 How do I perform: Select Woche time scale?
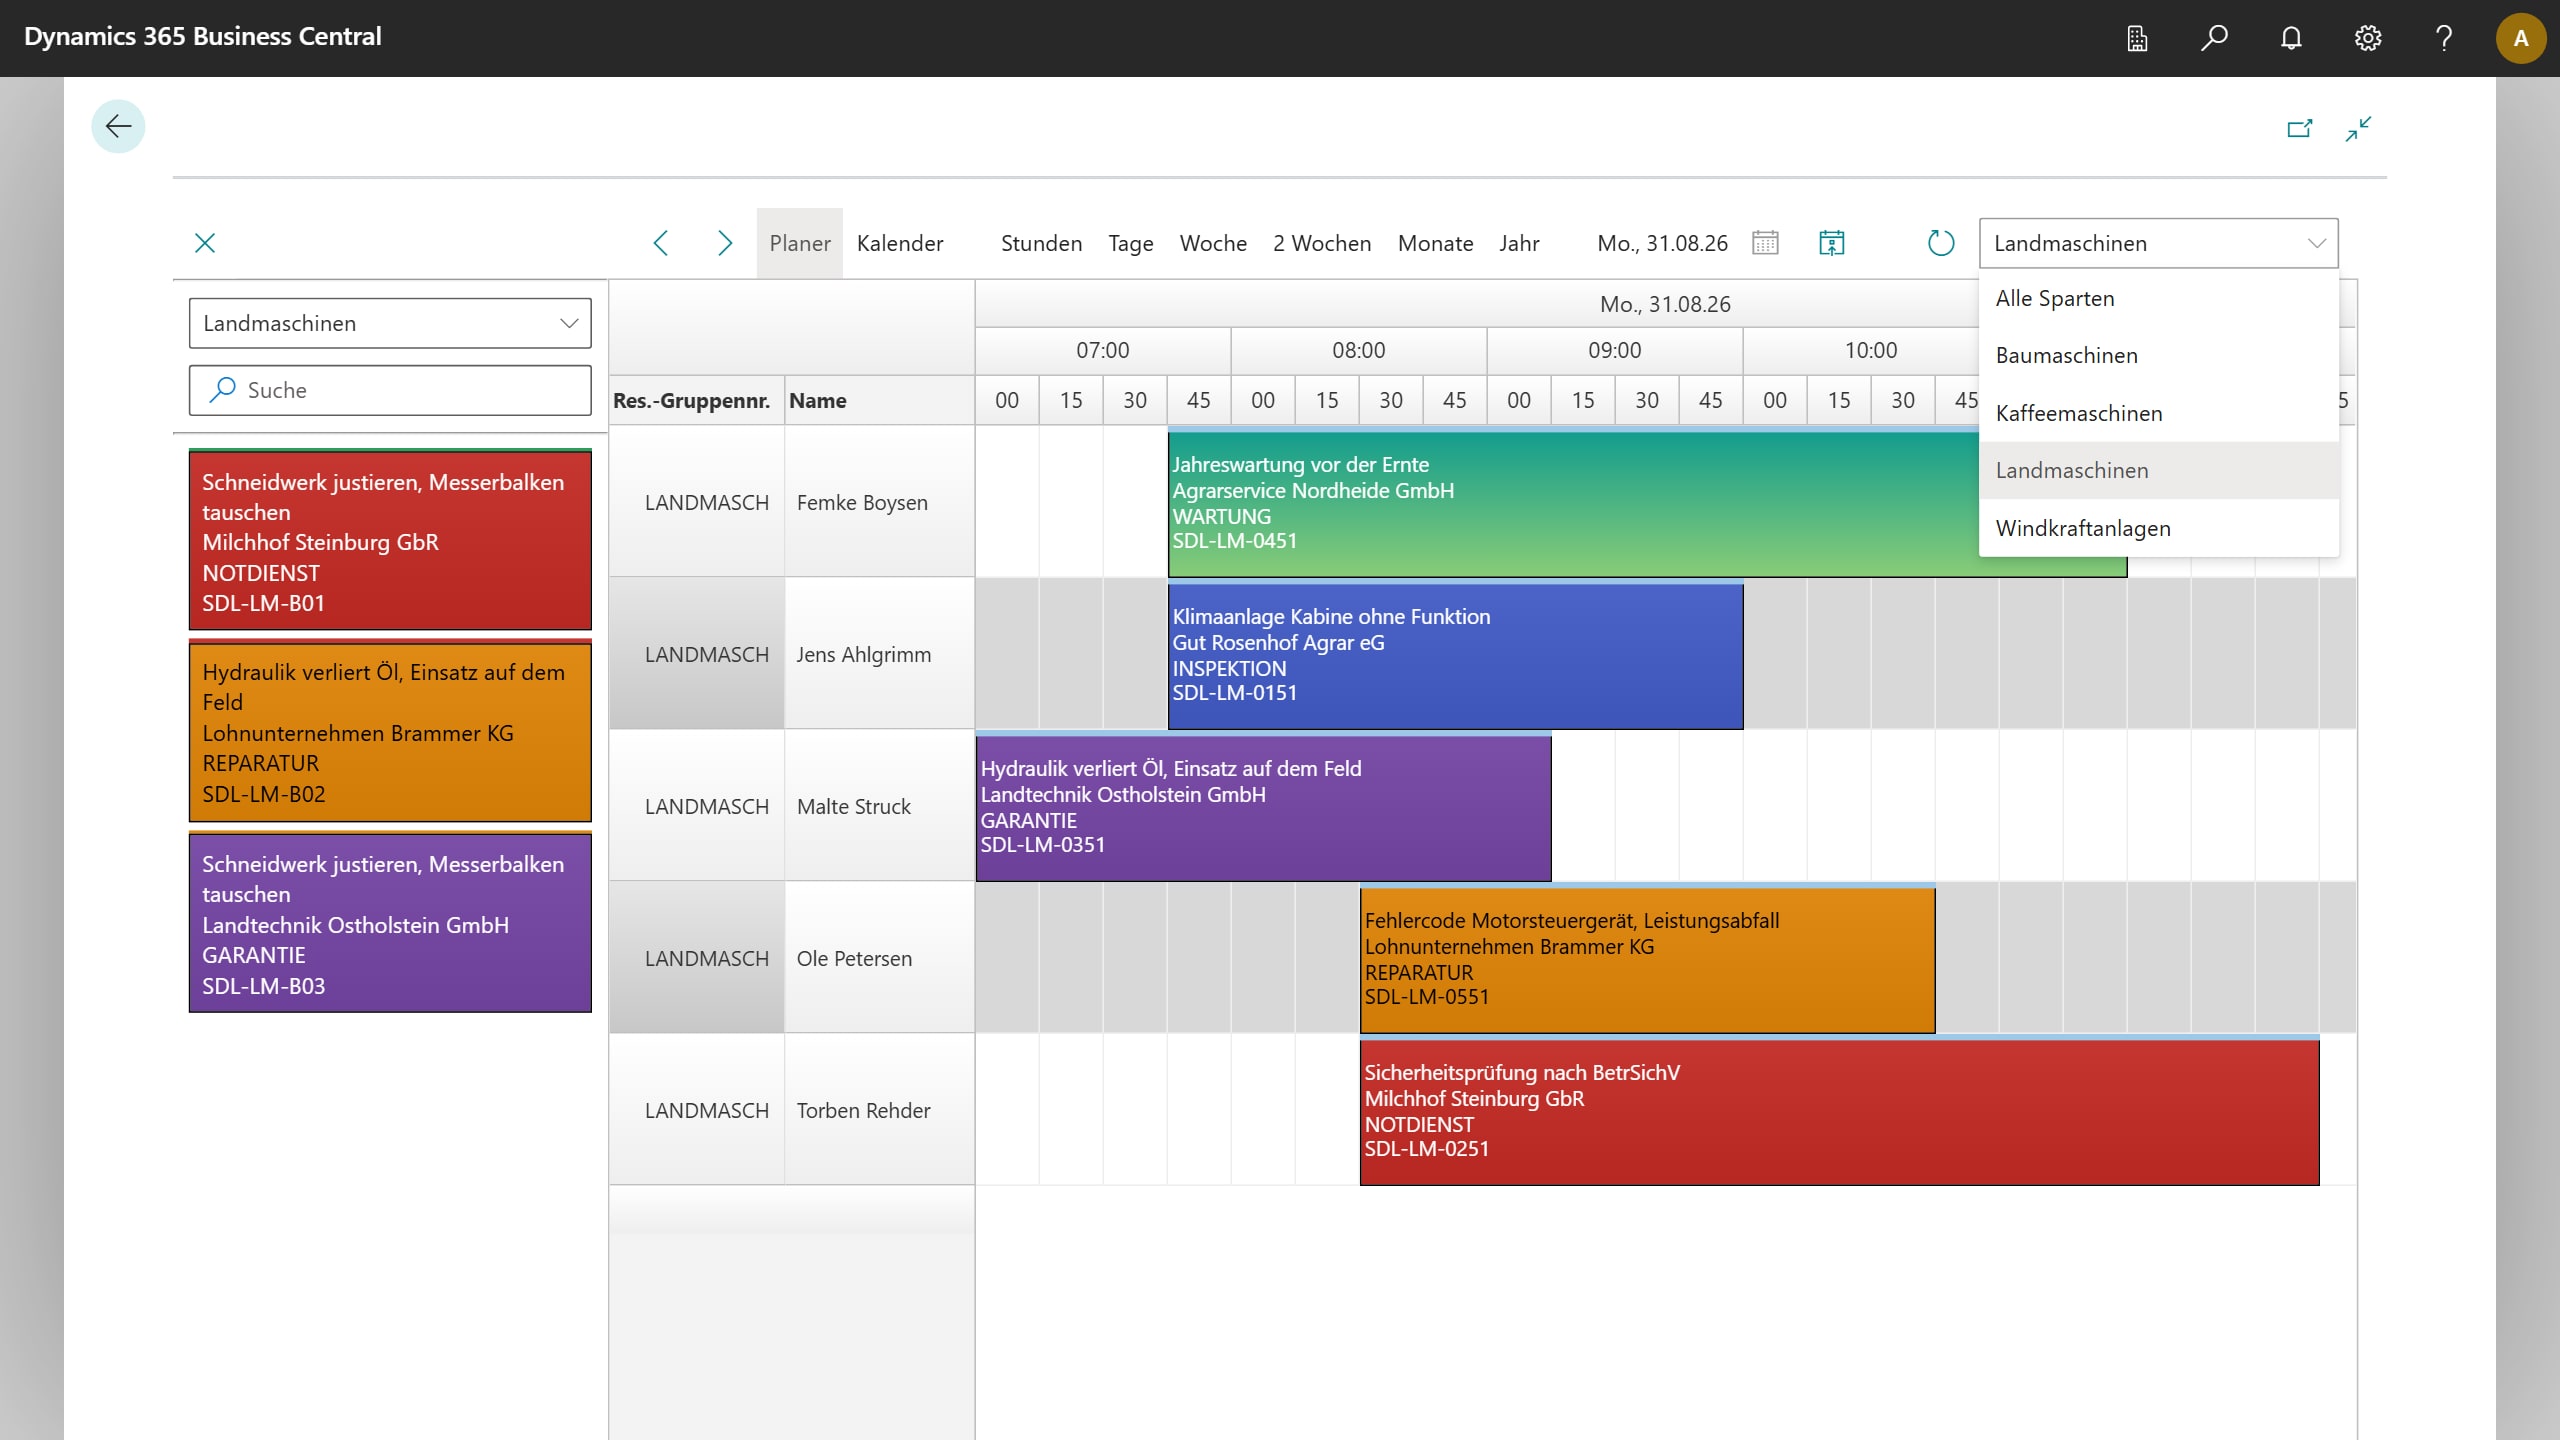tap(1213, 243)
